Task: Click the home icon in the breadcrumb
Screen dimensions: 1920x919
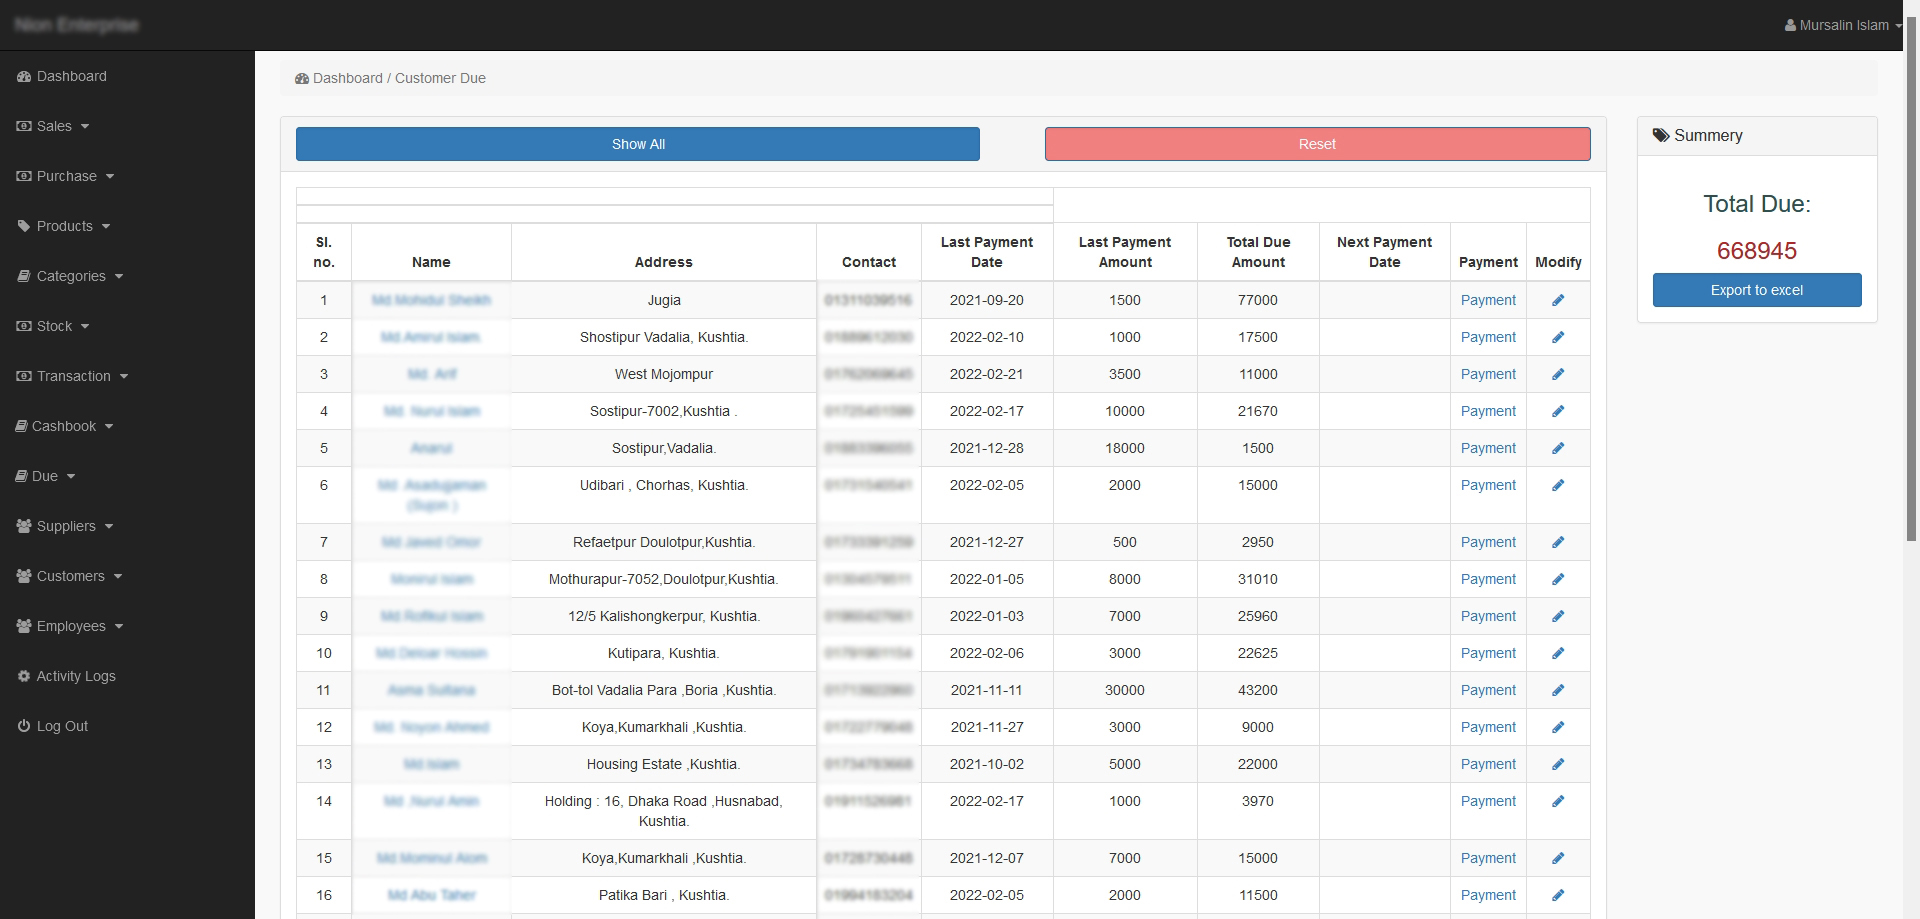Action: pos(301,78)
